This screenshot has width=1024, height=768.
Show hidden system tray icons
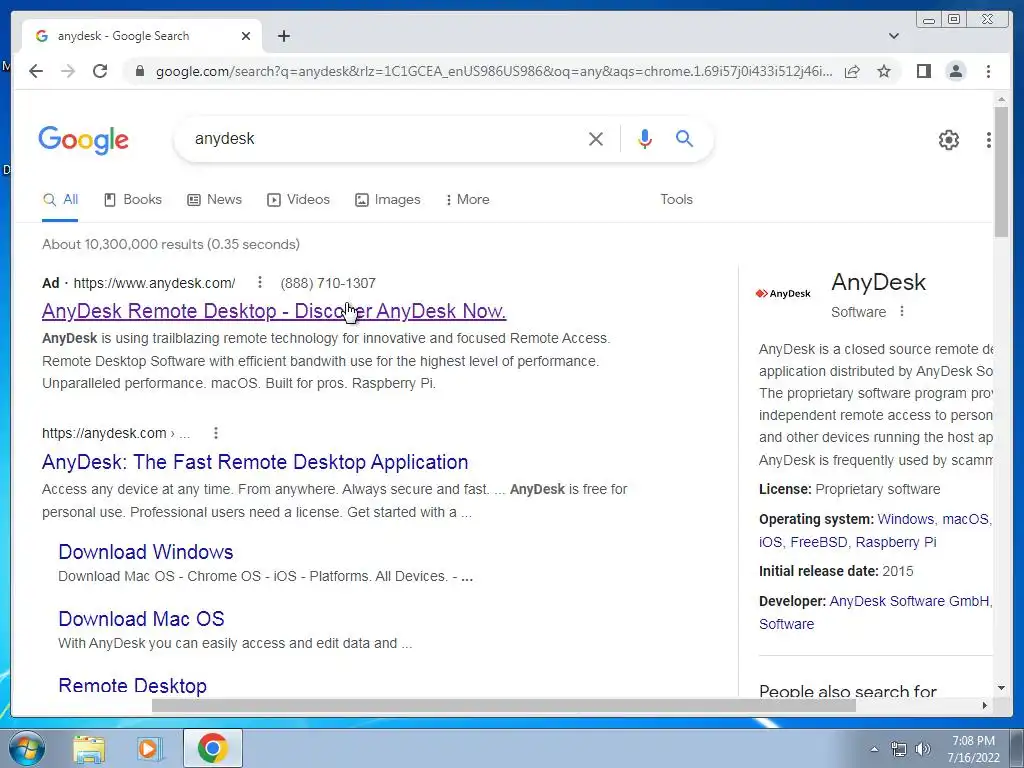click(x=874, y=749)
